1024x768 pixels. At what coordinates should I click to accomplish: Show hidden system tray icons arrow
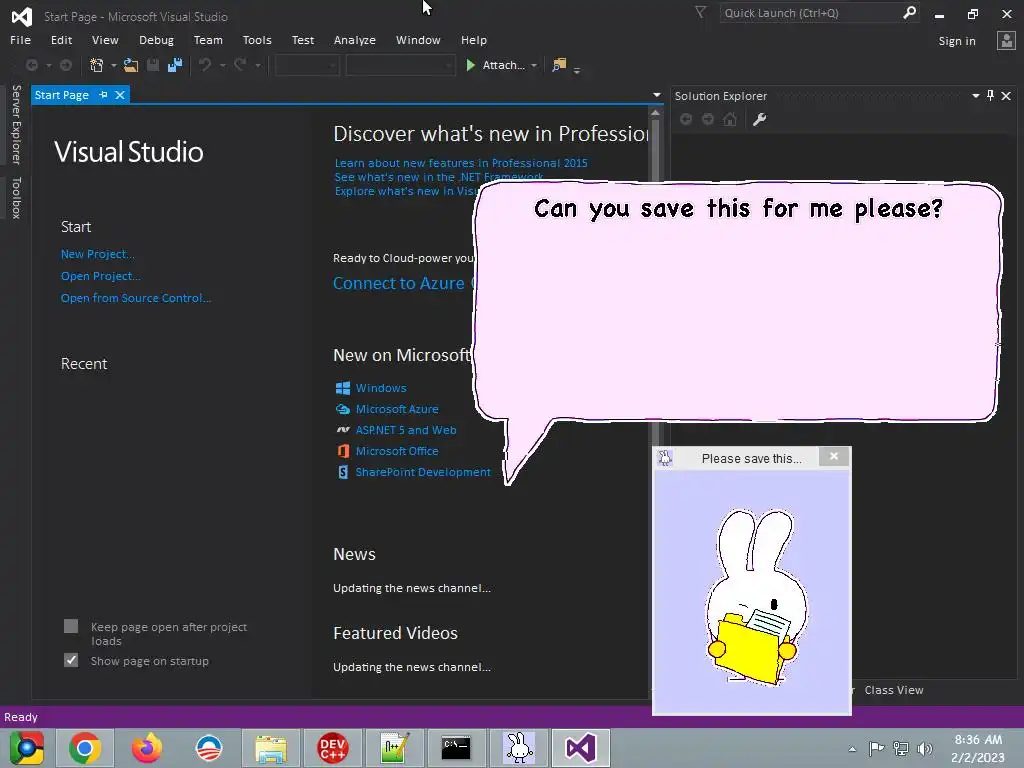(852, 749)
